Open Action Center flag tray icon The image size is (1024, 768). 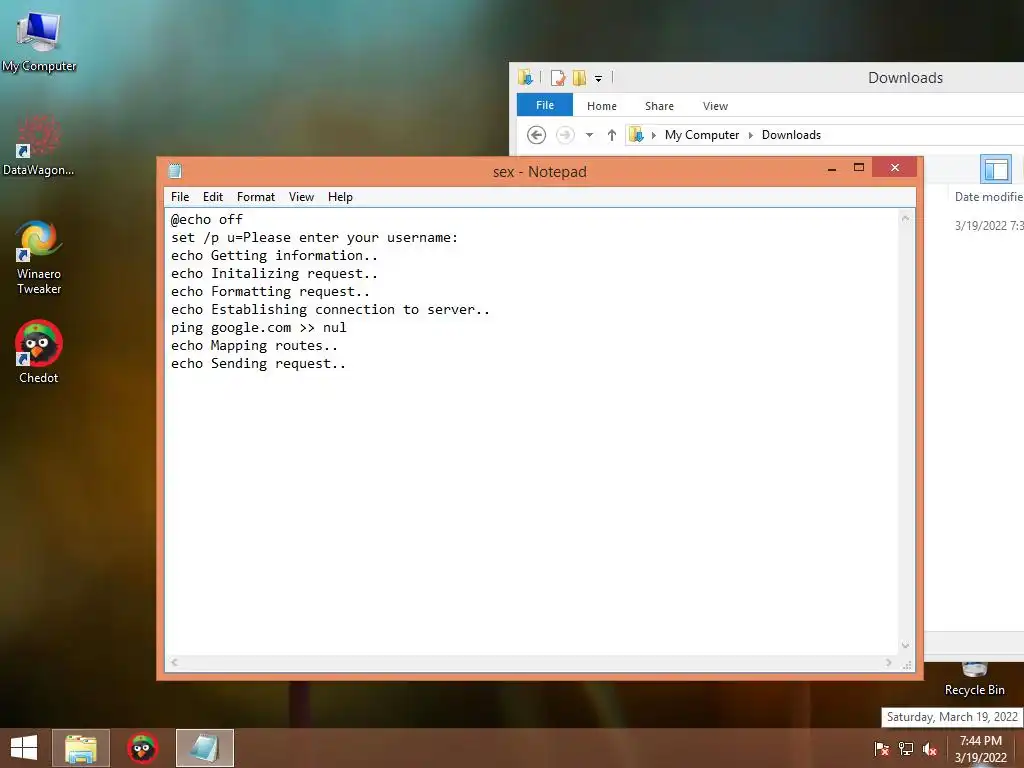click(x=882, y=749)
